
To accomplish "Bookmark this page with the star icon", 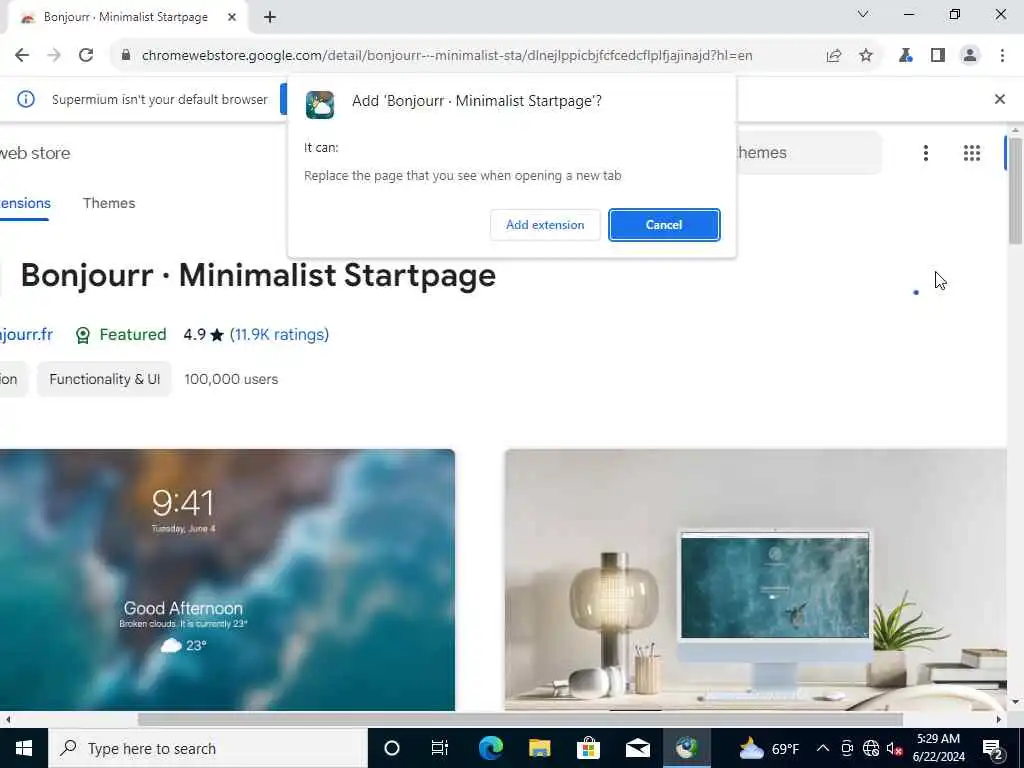I will click(x=866, y=56).
